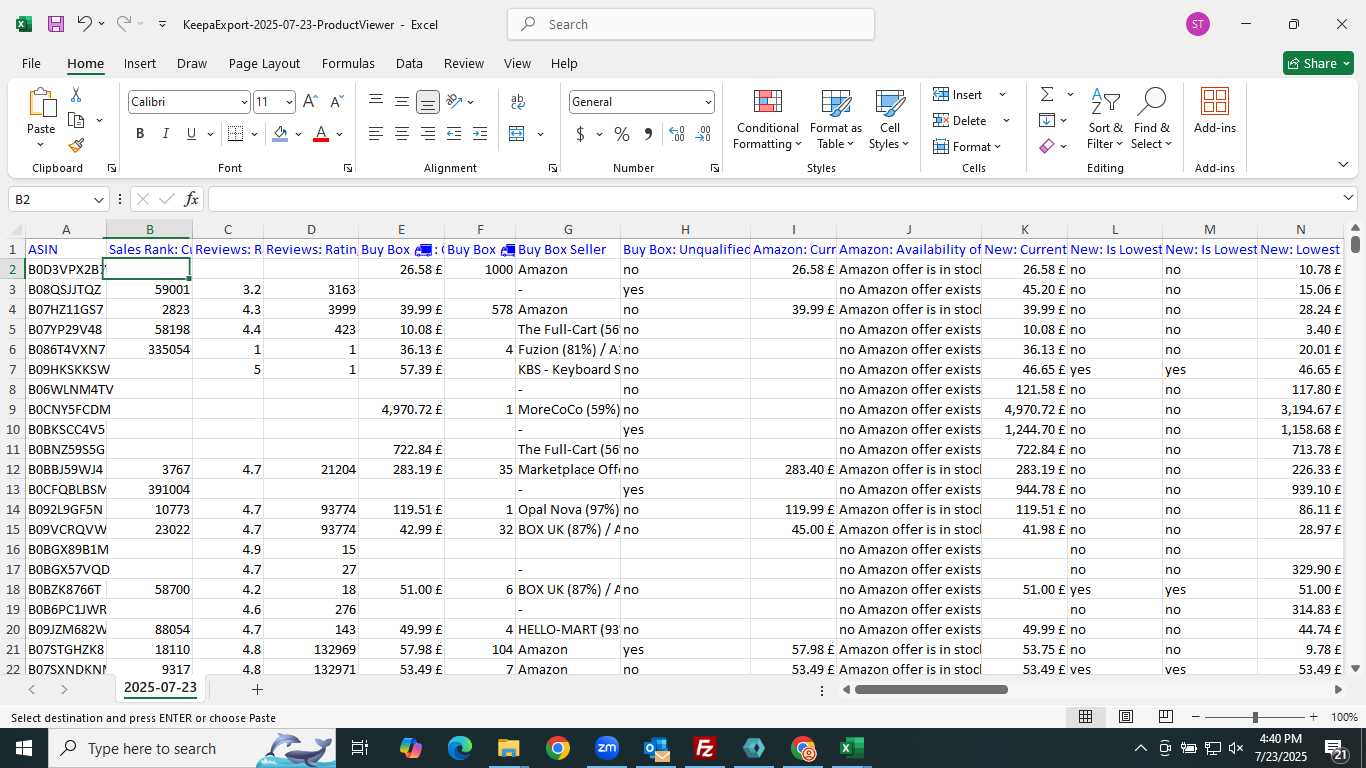Click the formula bar input
Viewport: 1366px width, 768px height.
coord(774,199)
